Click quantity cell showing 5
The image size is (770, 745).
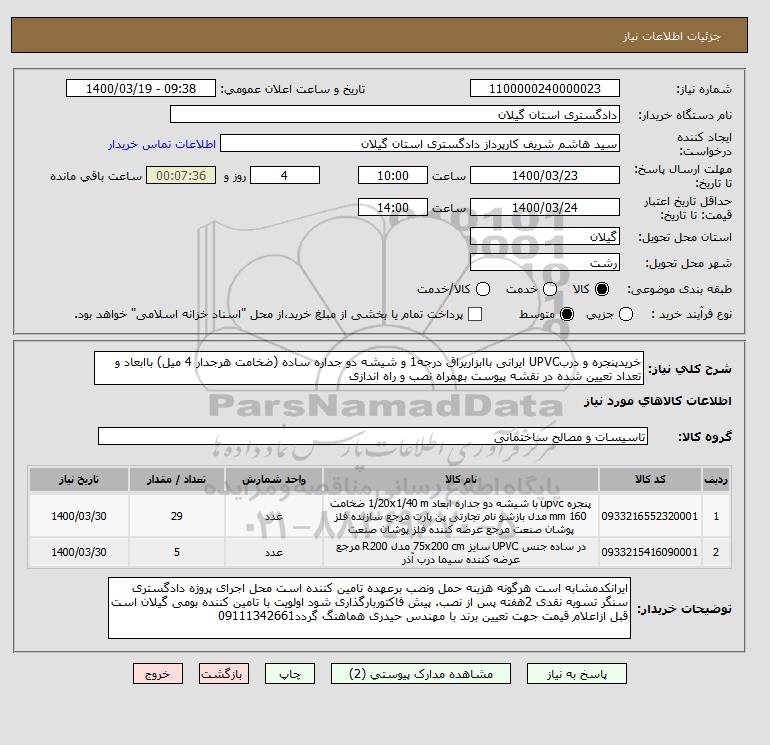click(177, 552)
